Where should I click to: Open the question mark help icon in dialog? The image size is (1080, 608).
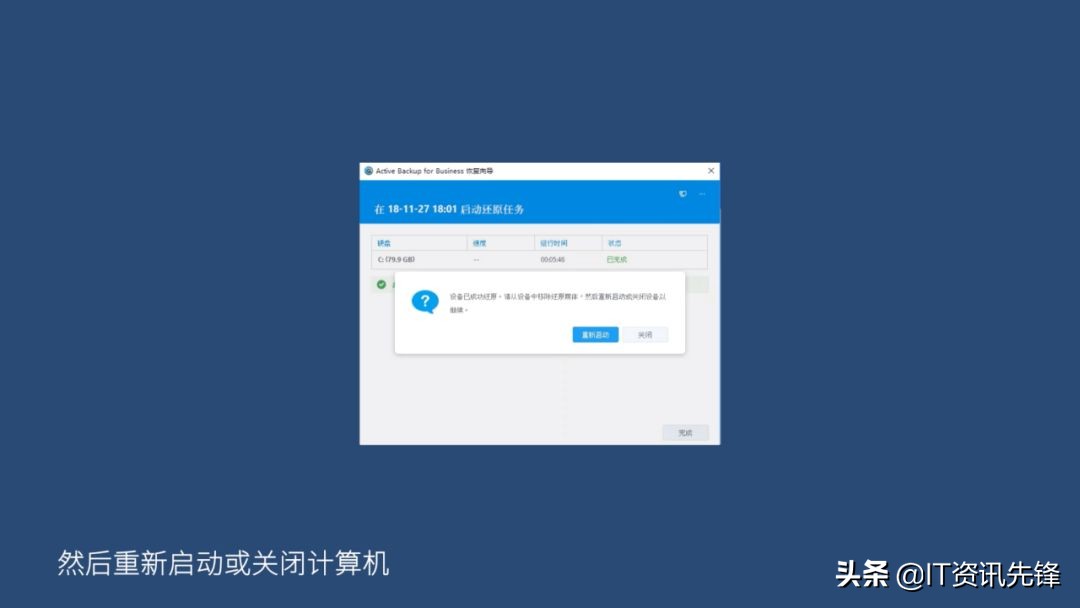point(426,301)
